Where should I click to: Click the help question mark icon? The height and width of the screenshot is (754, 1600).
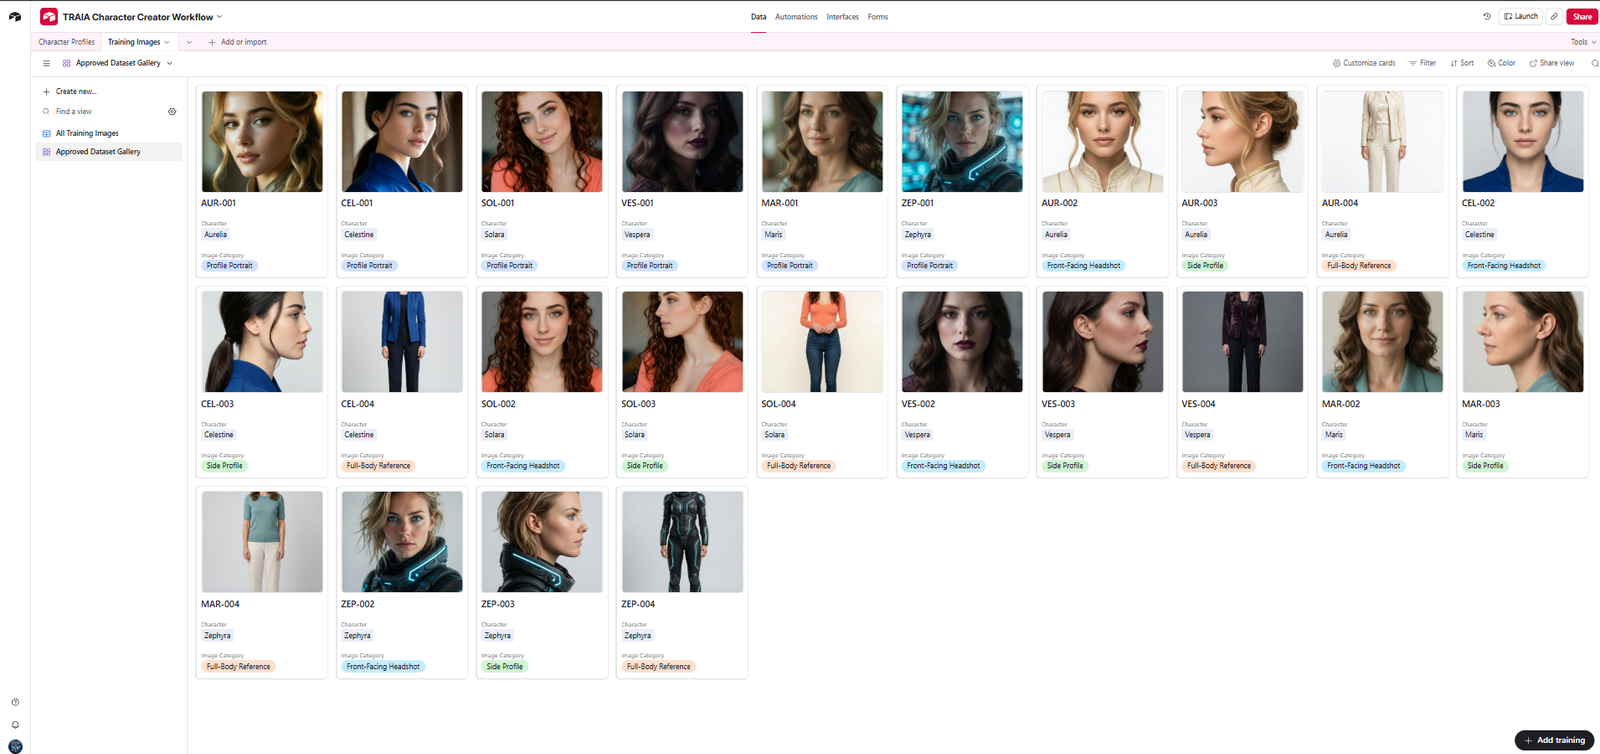(15, 702)
